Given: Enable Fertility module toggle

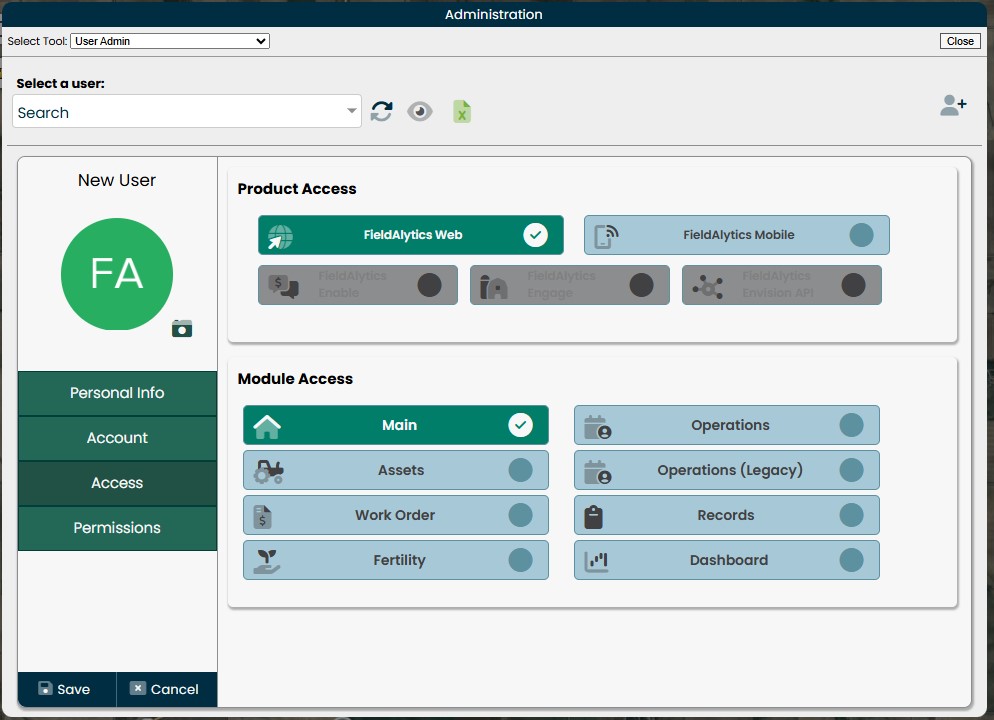Looking at the screenshot, I should pos(520,560).
